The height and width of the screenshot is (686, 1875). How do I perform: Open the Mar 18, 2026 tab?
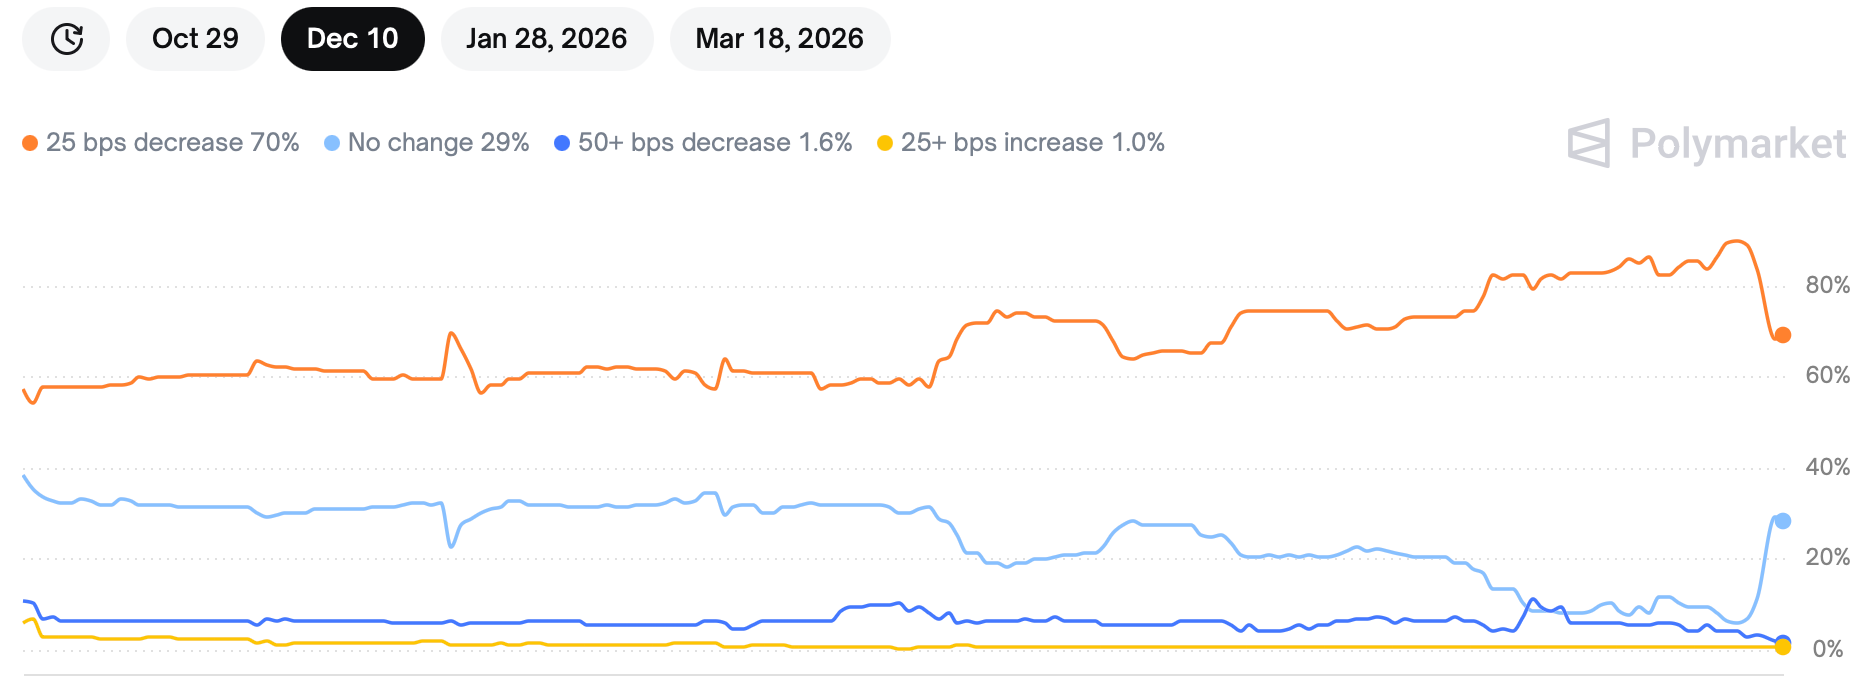779,39
